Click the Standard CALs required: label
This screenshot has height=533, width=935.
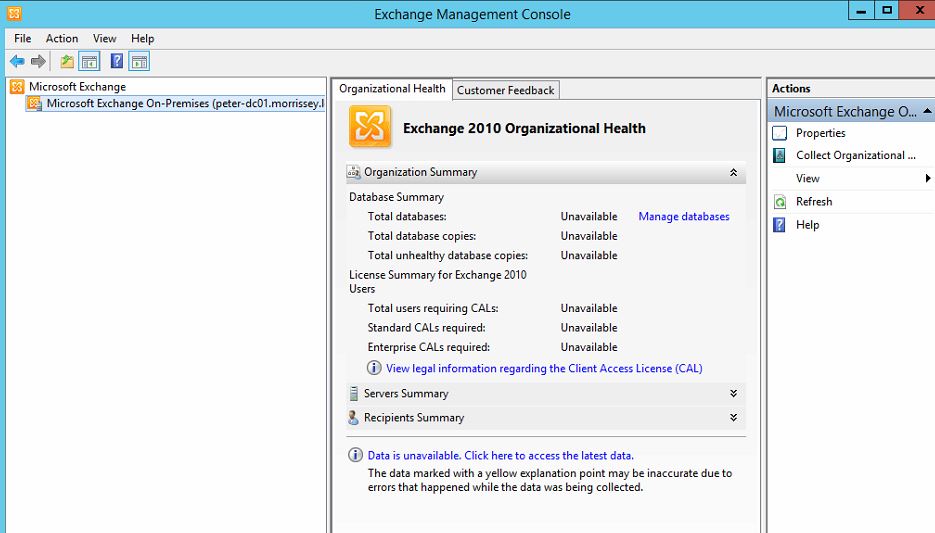[x=426, y=328]
